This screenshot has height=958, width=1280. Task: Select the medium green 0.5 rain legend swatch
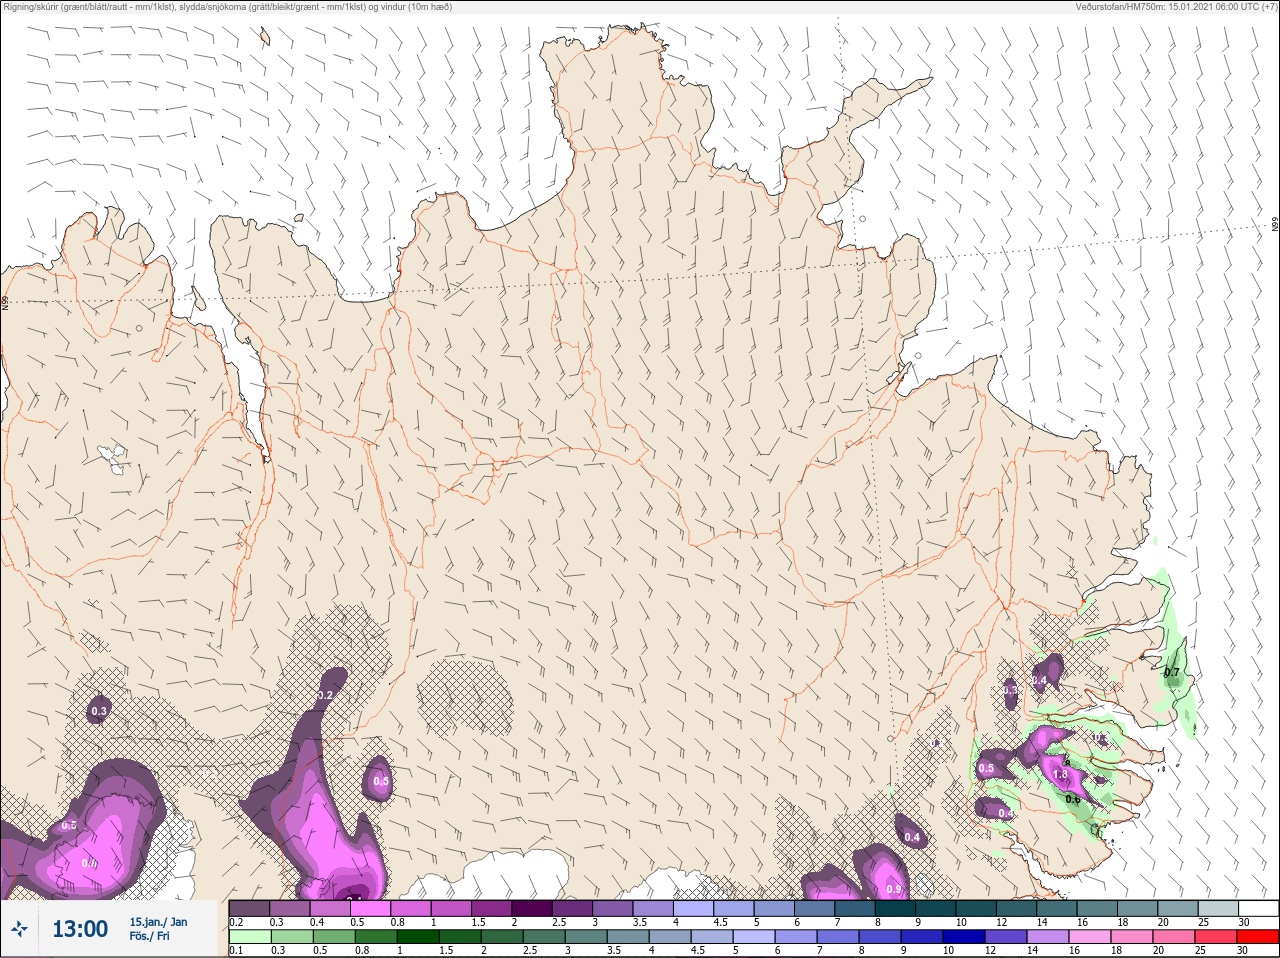[333, 937]
